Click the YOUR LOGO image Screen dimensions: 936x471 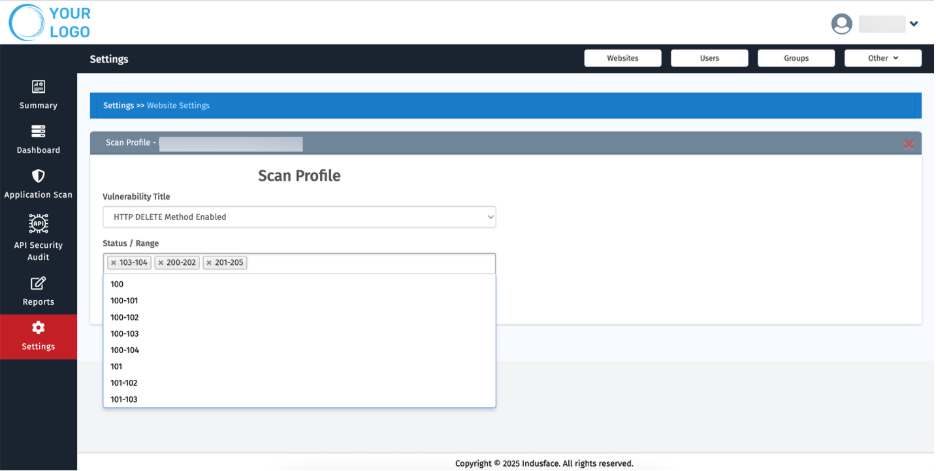50,22
